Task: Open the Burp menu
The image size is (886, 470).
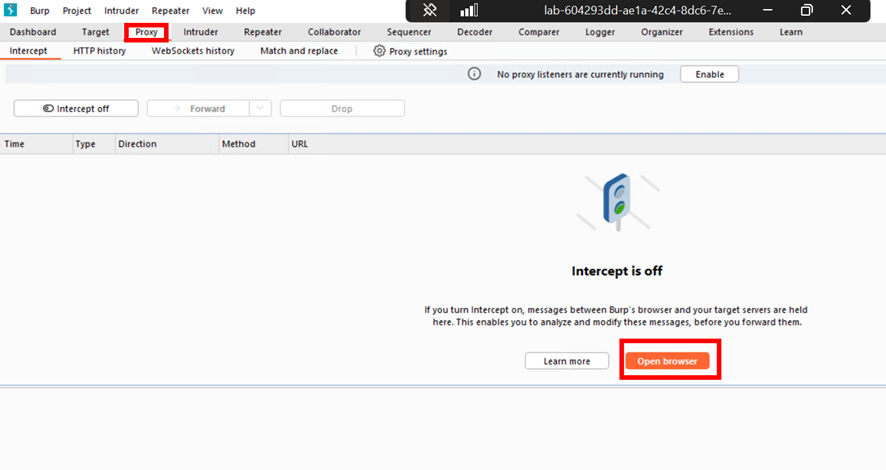Action: point(40,11)
